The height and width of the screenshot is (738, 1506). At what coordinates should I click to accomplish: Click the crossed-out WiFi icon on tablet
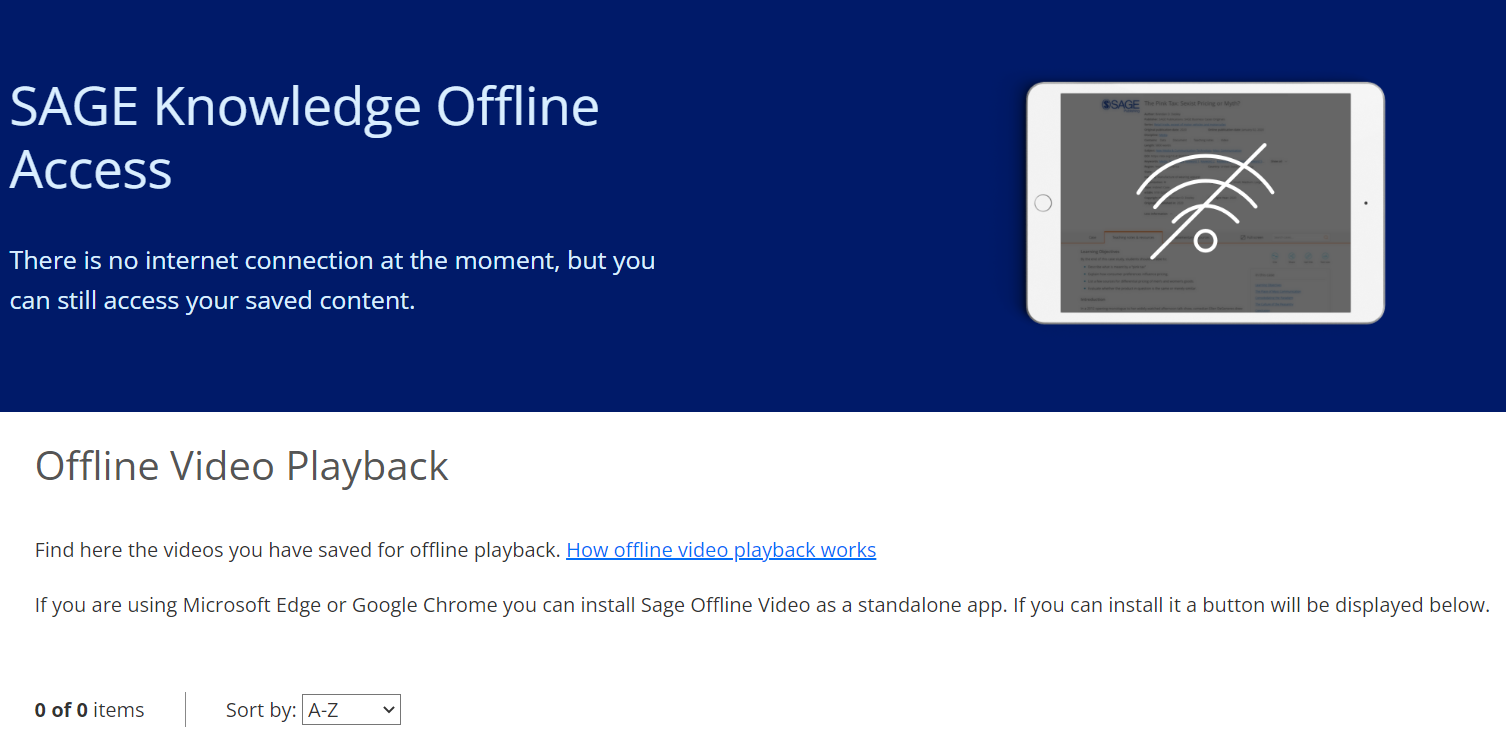(x=1205, y=200)
